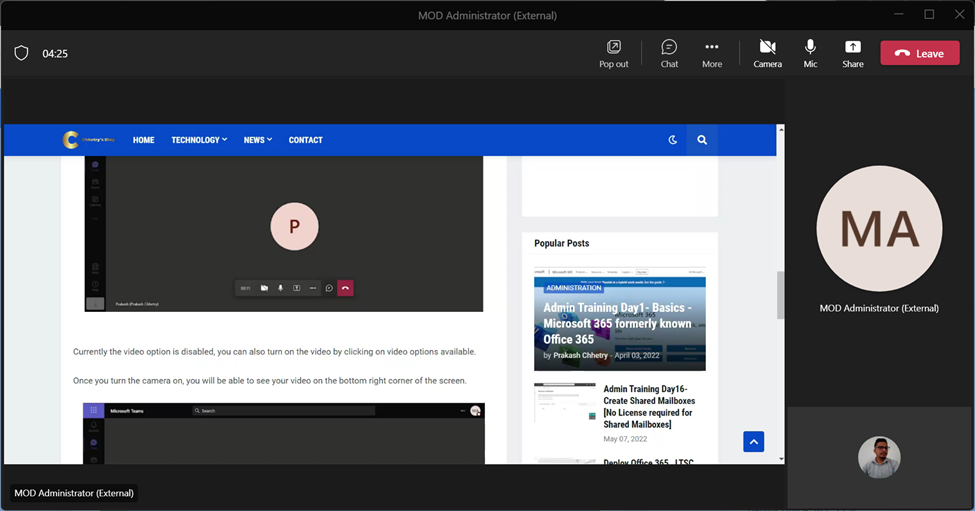
Task: Click the blog search magnifier icon
Action: pos(702,140)
